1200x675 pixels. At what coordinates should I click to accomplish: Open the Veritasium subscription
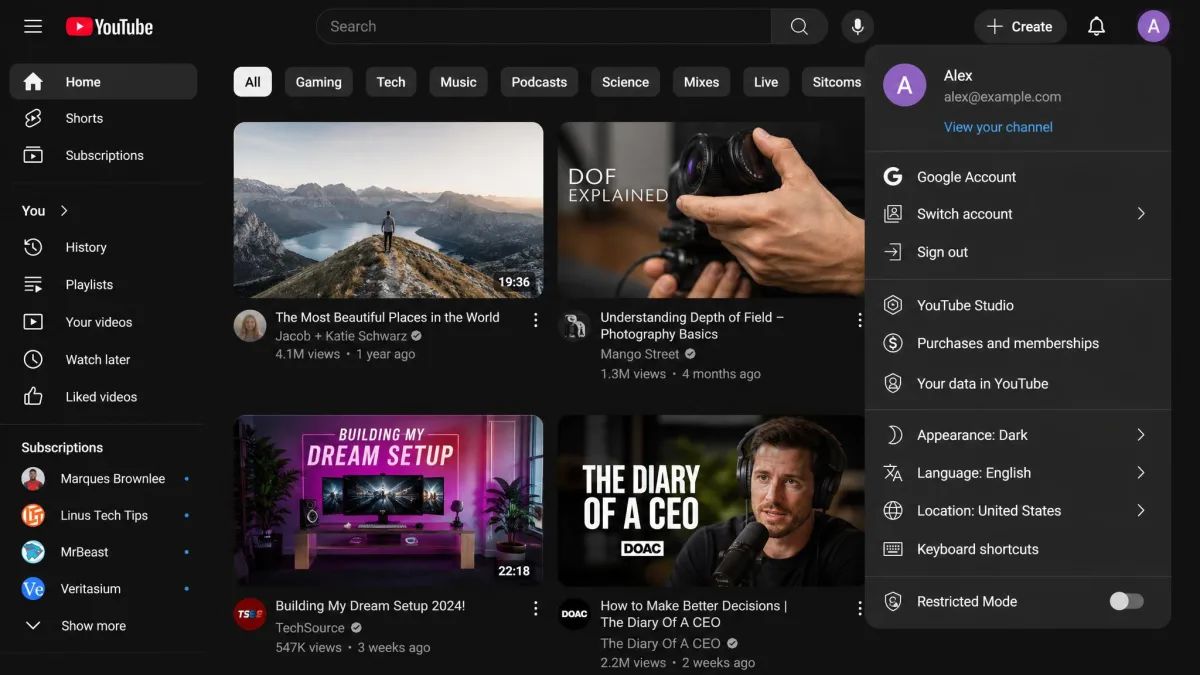click(103, 589)
